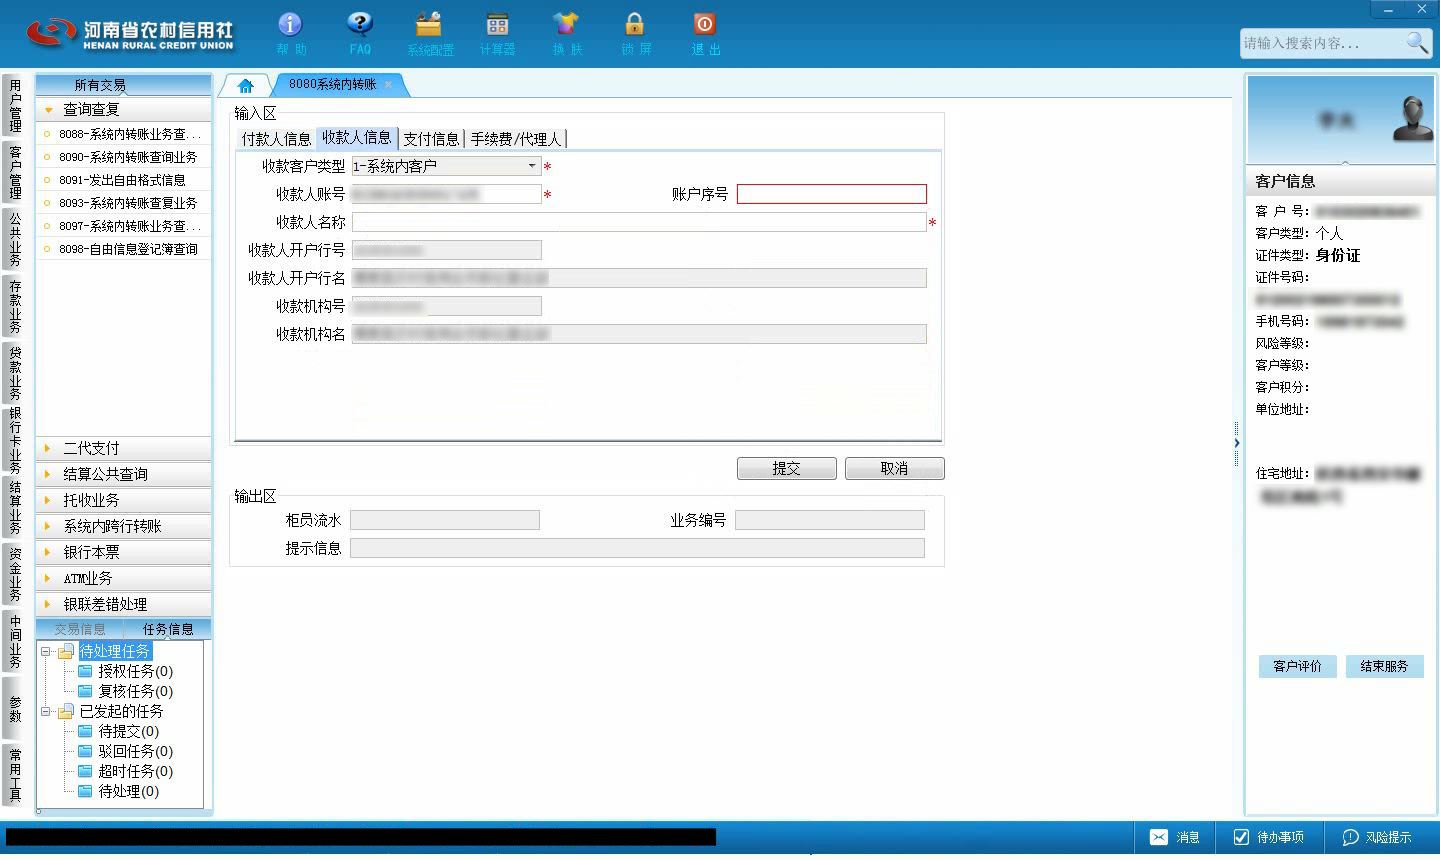This screenshot has height=860, width=1440.
Task: Click the 提交 (submit) button
Action: click(787, 468)
